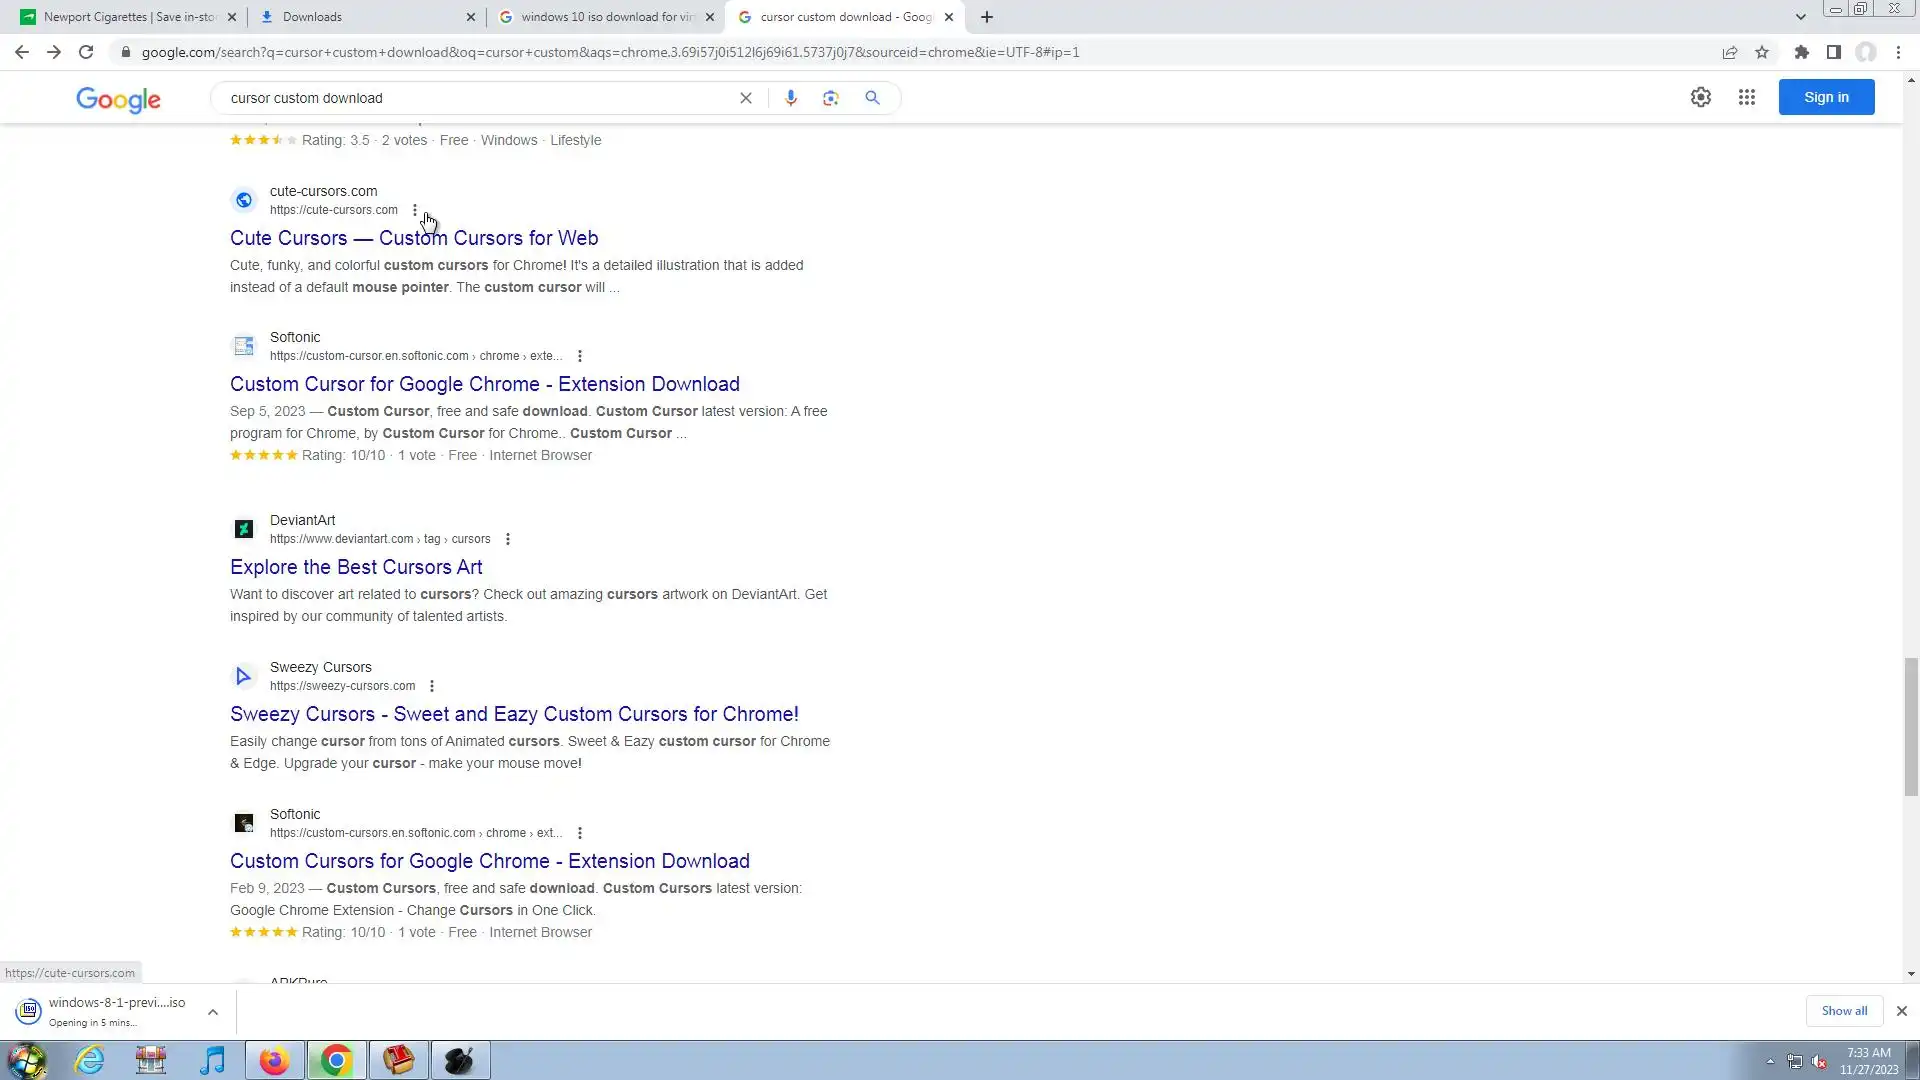Open Google apps grid menu
Viewport: 1920px width, 1080px height.
tap(1746, 97)
